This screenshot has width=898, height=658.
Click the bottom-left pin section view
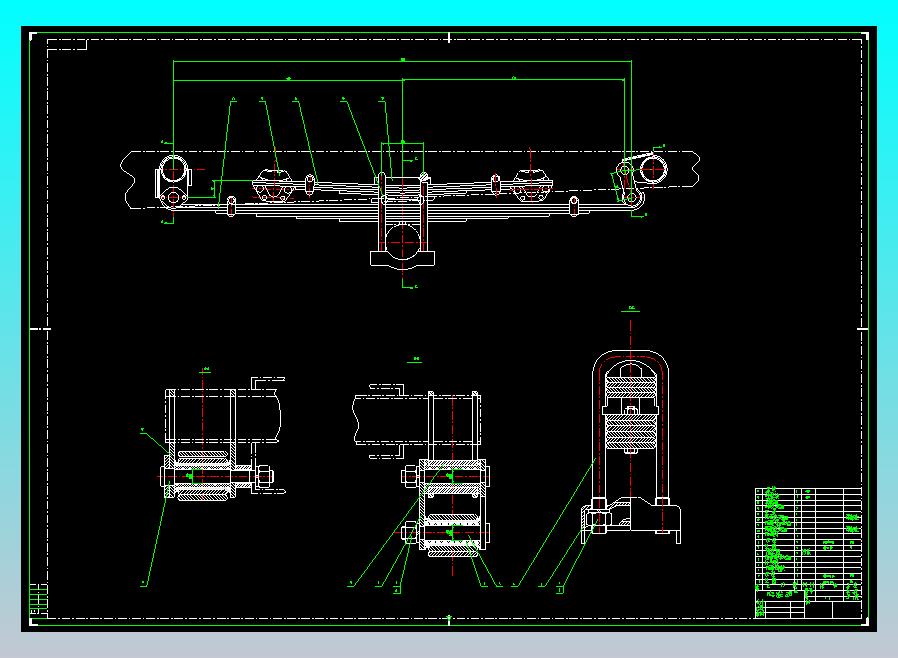coord(222,440)
